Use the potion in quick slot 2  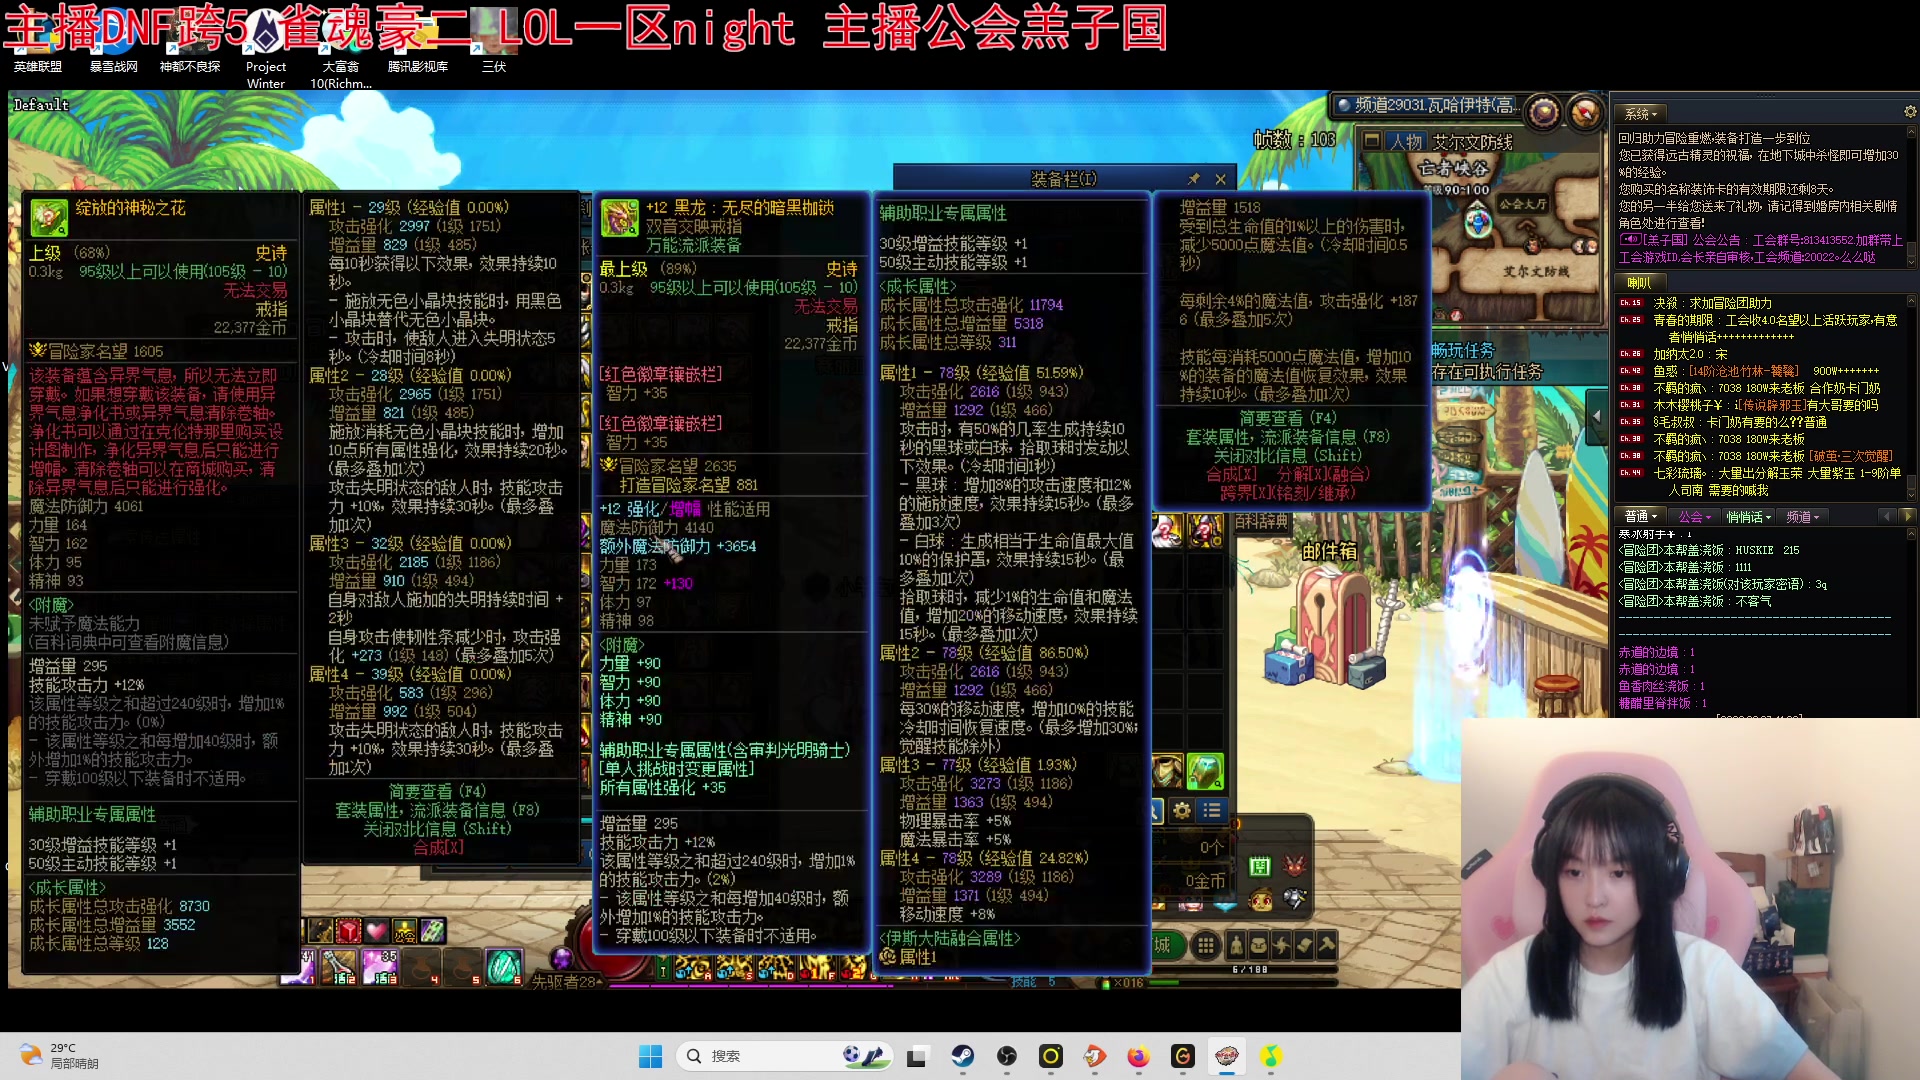(x=339, y=966)
